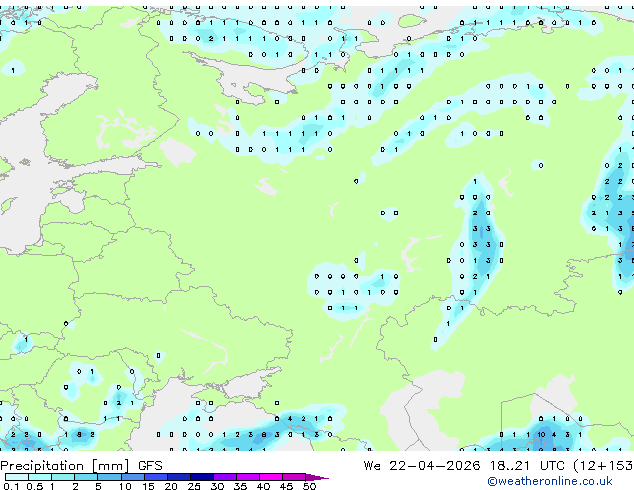Click the '40' legend label

tap(263, 486)
